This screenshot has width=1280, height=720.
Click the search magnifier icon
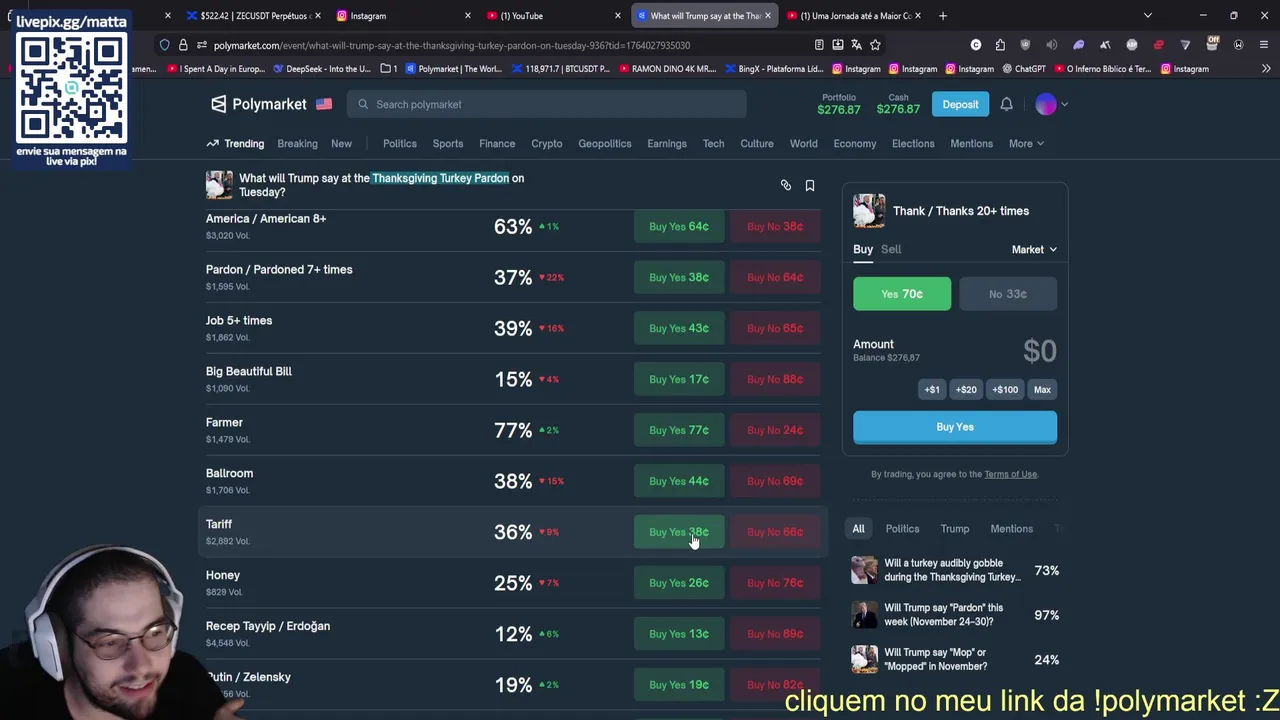[363, 104]
